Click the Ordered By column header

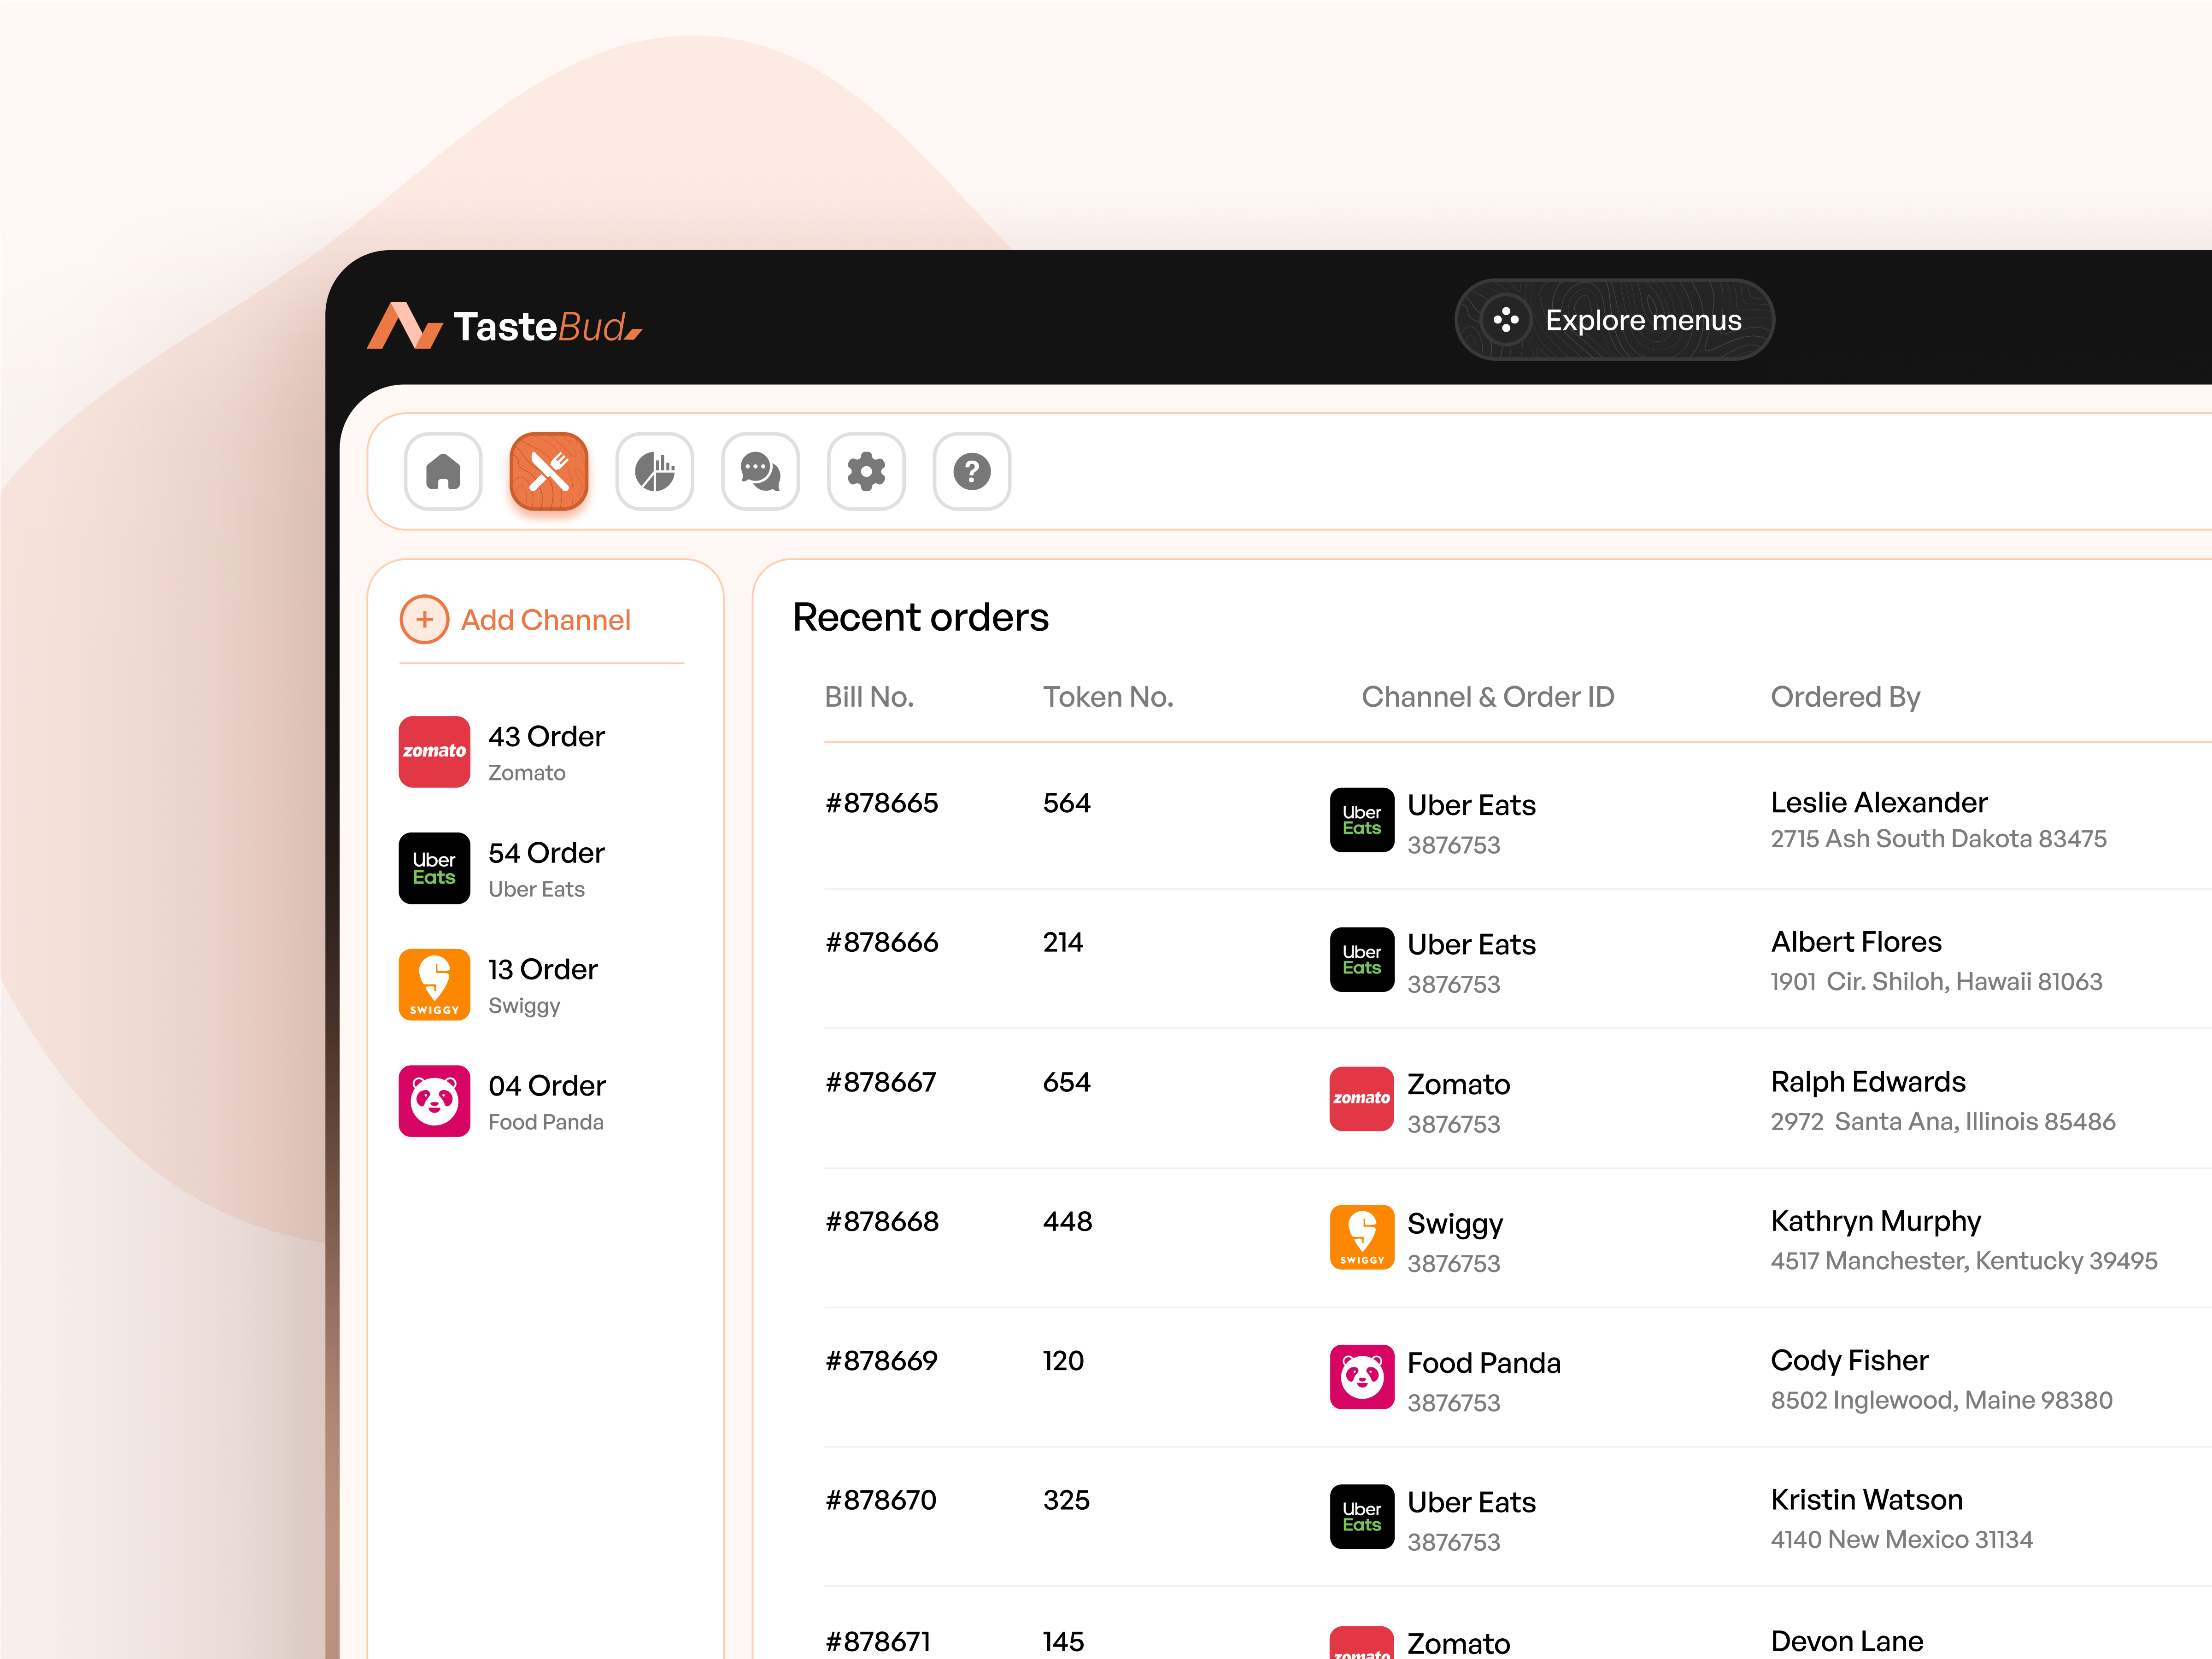1845,697
